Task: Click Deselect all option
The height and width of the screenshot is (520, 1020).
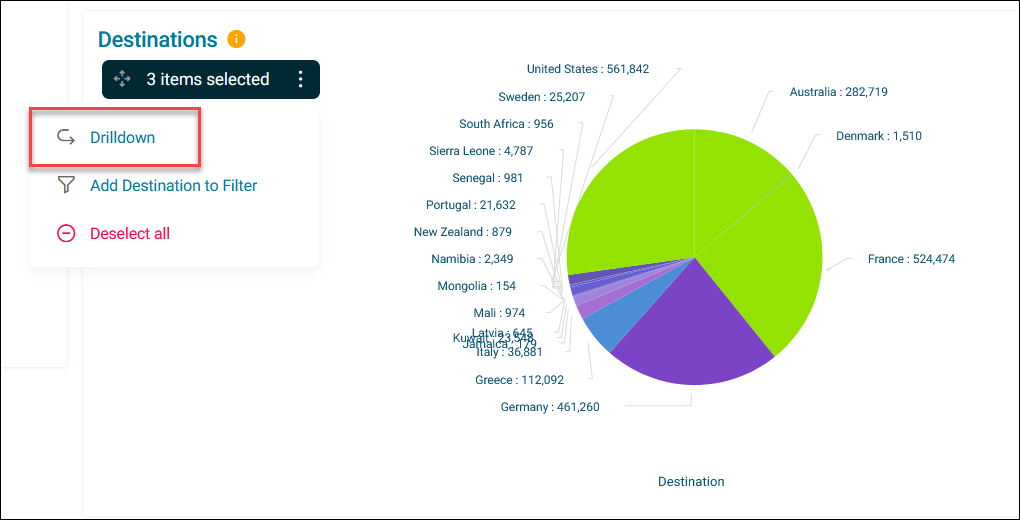Action: tap(130, 233)
